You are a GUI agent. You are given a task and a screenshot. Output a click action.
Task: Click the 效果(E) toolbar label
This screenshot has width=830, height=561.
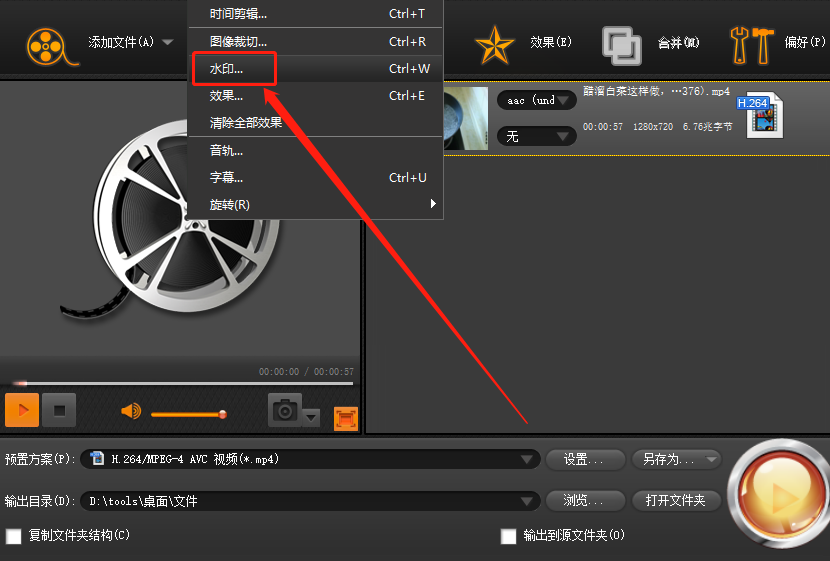551,42
